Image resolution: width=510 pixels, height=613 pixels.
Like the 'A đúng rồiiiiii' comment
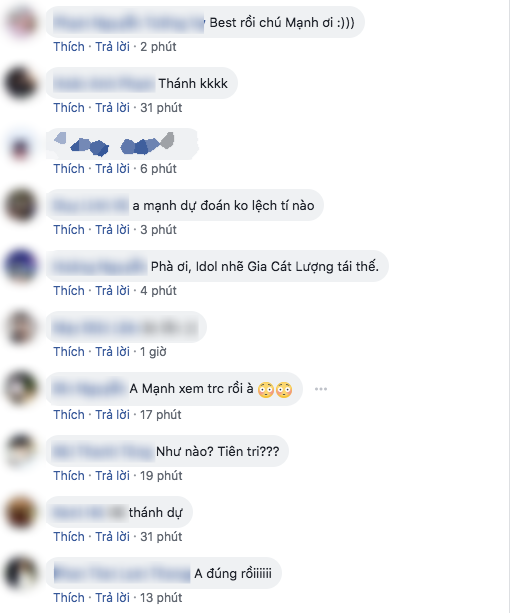[69, 597]
